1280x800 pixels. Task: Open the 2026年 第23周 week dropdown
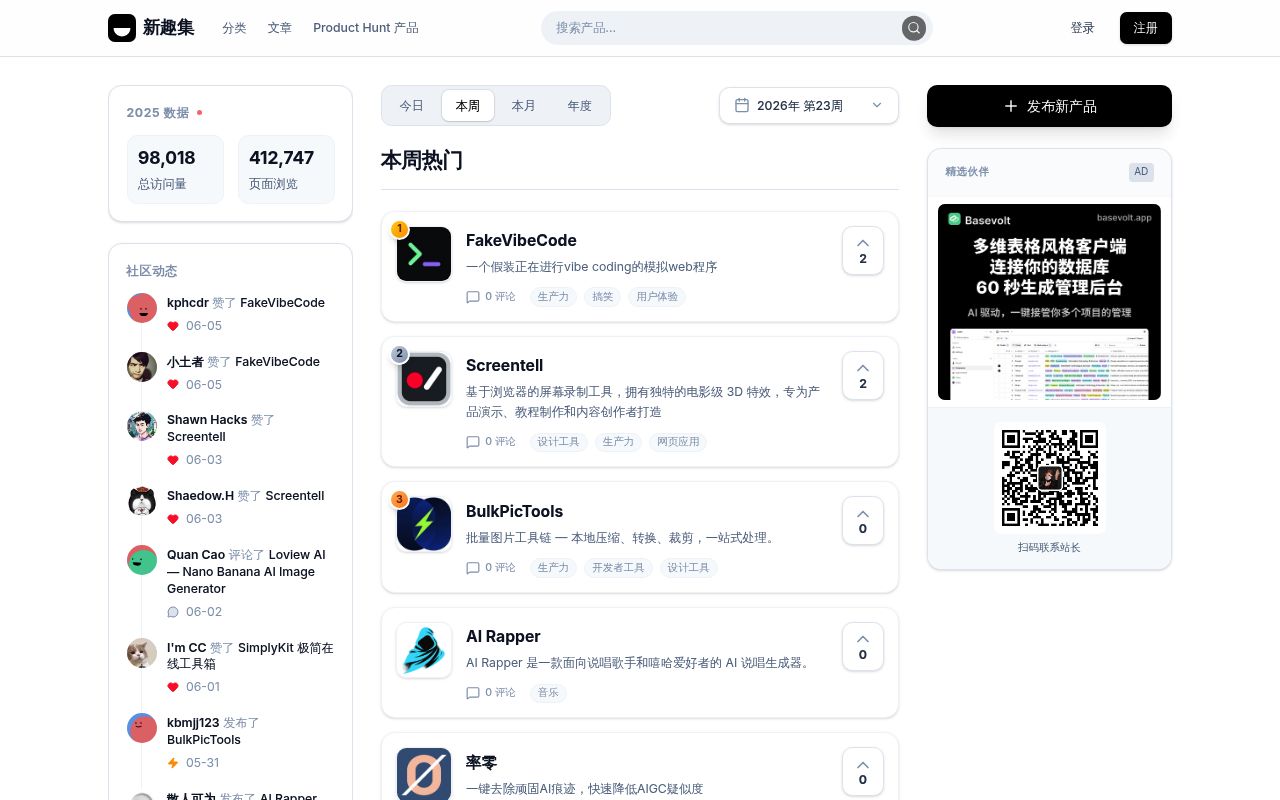[x=809, y=106]
